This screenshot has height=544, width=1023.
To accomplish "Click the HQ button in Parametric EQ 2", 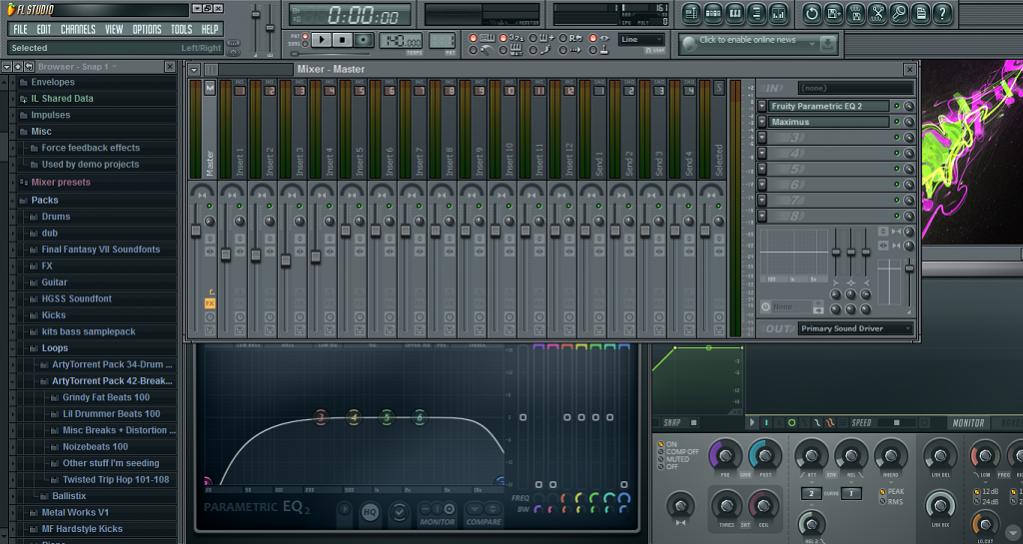I will (370, 512).
